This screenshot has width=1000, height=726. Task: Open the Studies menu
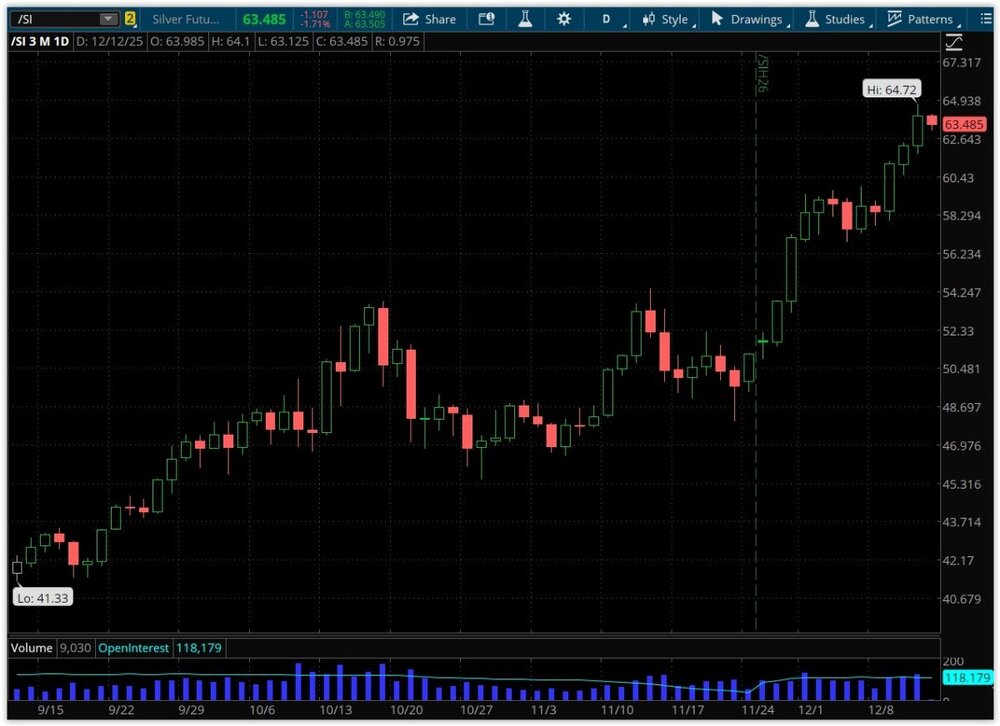(836, 19)
